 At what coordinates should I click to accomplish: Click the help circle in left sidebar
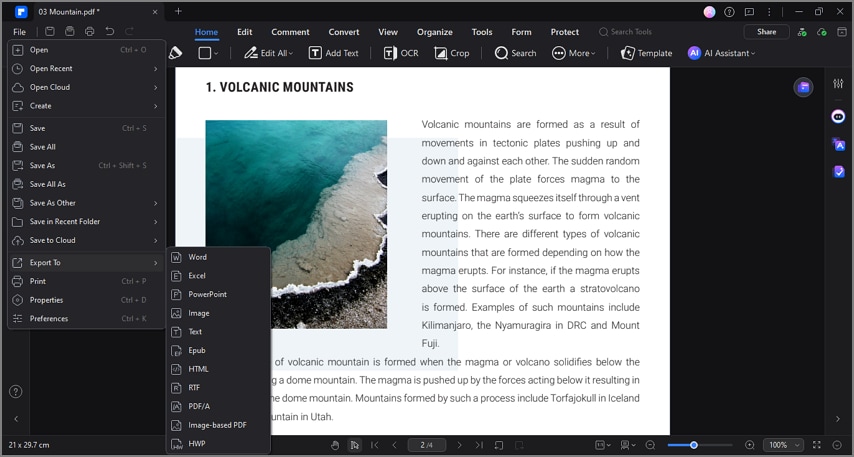click(x=16, y=391)
